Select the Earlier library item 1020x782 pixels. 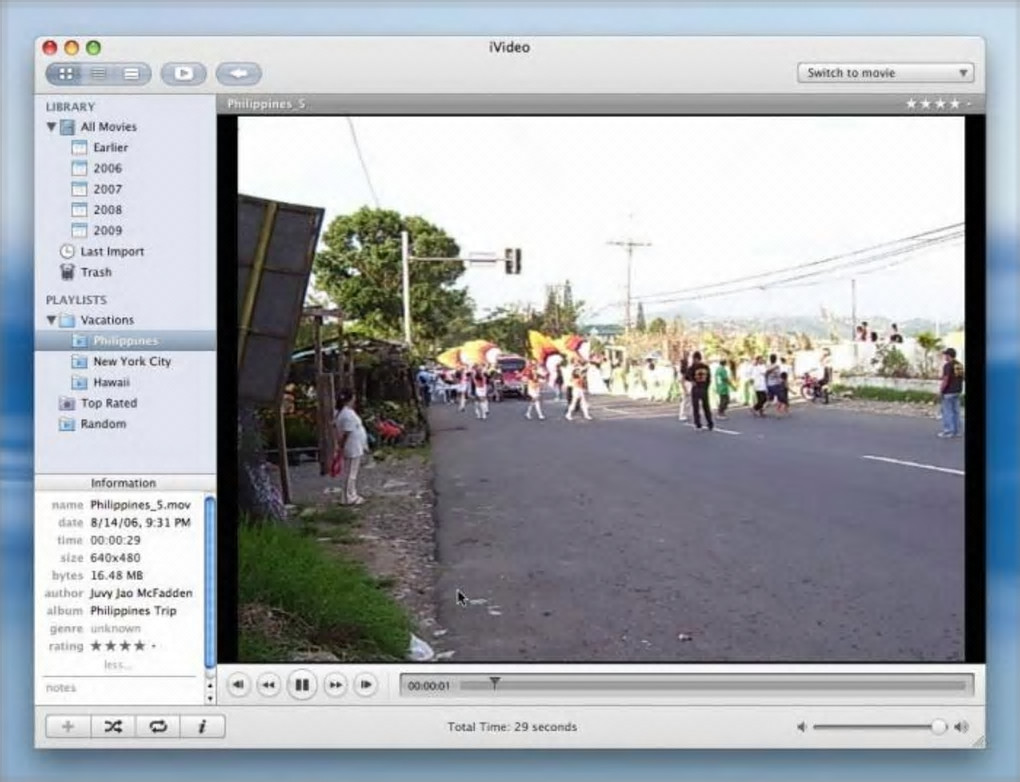(111, 148)
